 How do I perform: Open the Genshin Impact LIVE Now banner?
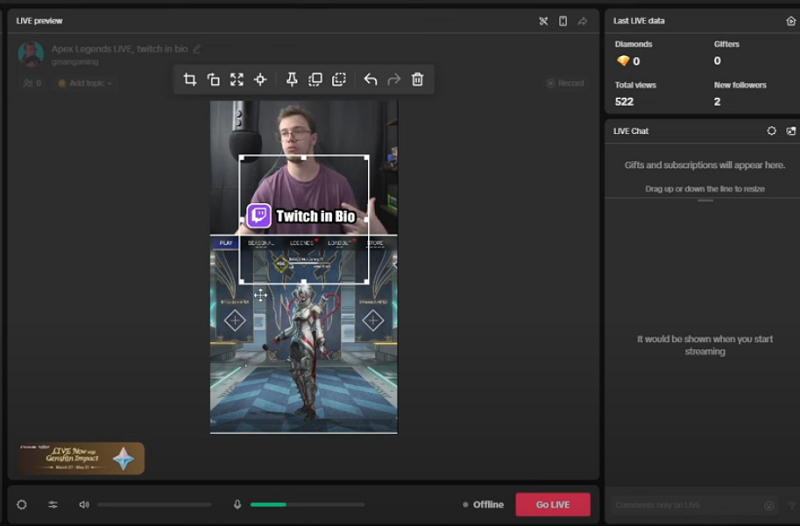82,458
